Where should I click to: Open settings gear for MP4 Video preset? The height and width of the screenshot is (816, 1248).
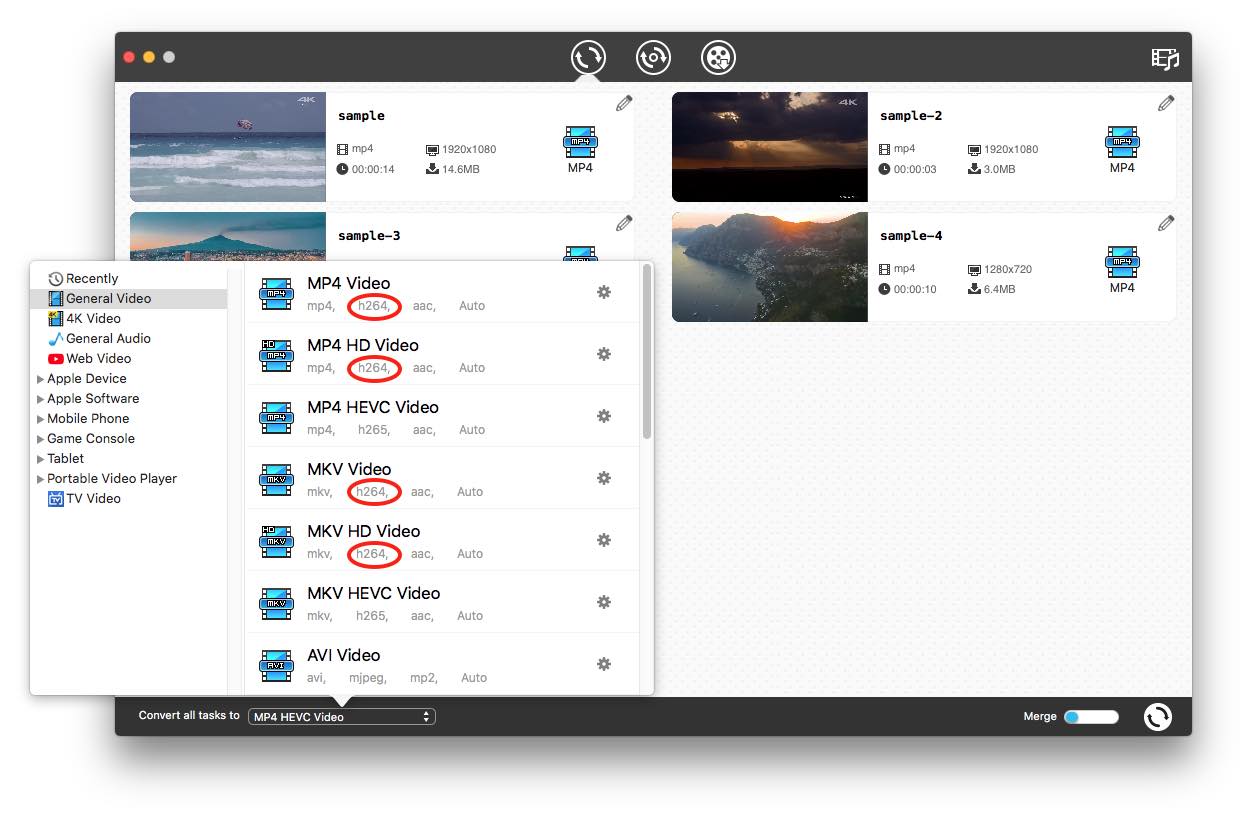click(x=604, y=292)
